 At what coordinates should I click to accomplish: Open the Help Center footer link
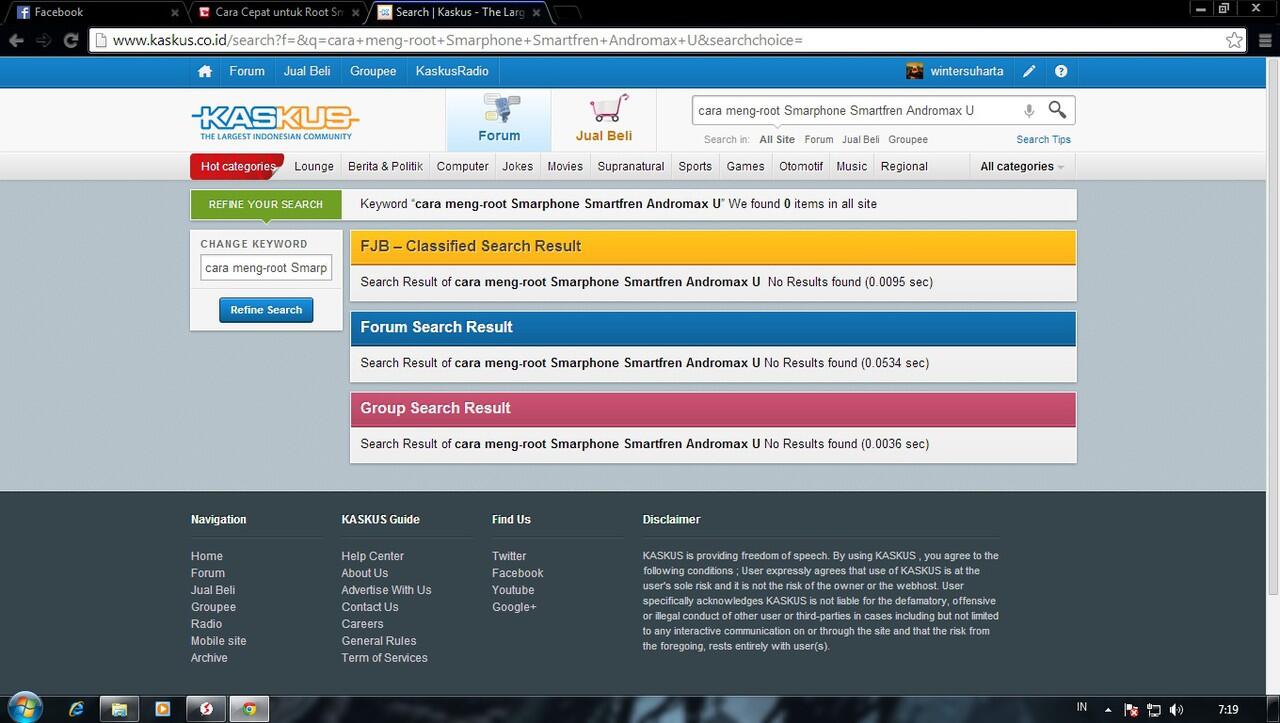(x=372, y=556)
